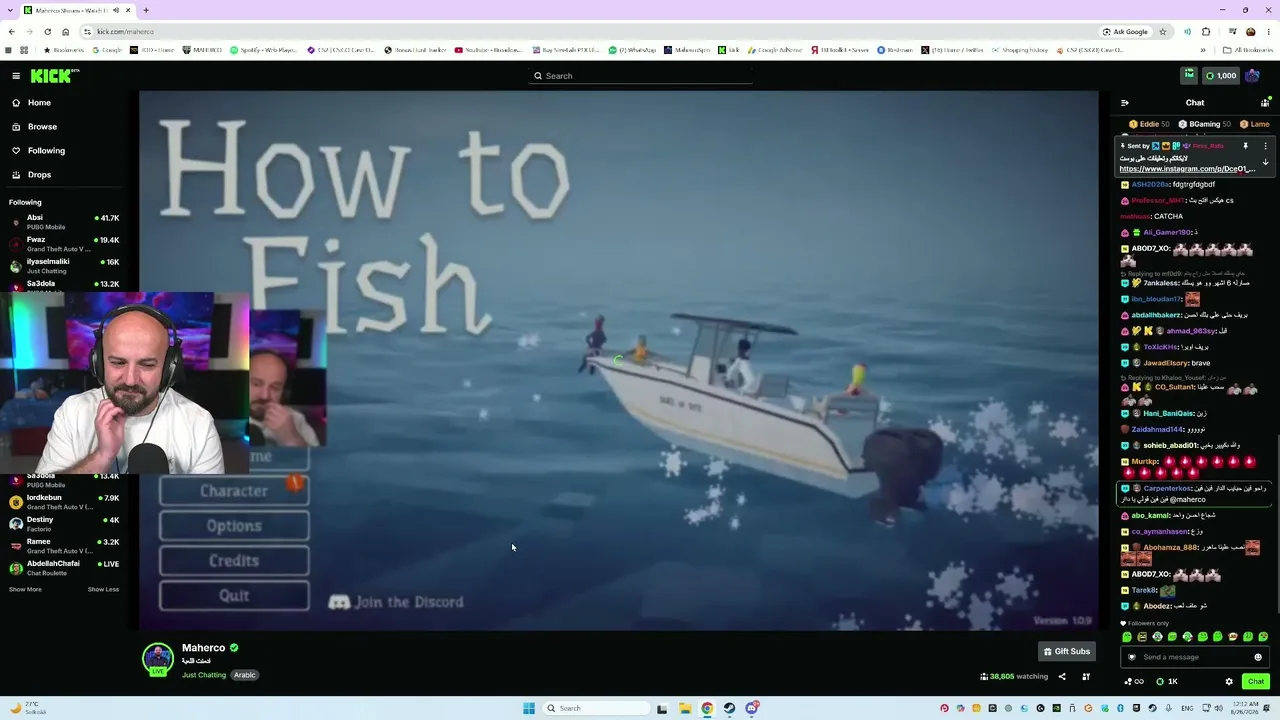Click the 1,000 KICKs balance button

[x=1221, y=76]
